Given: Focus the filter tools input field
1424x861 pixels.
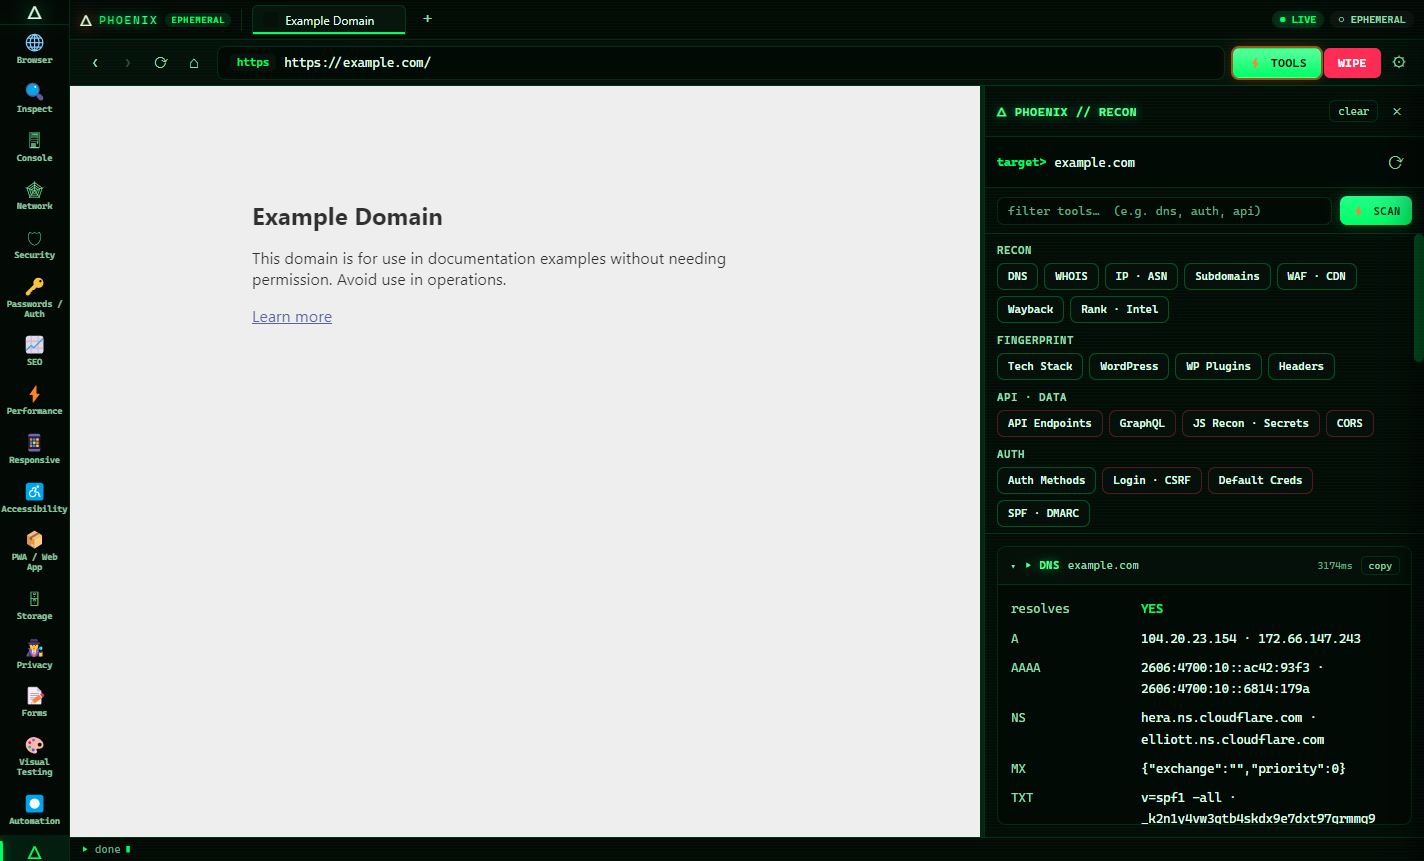Looking at the screenshot, I should click(x=1164, y=211).
